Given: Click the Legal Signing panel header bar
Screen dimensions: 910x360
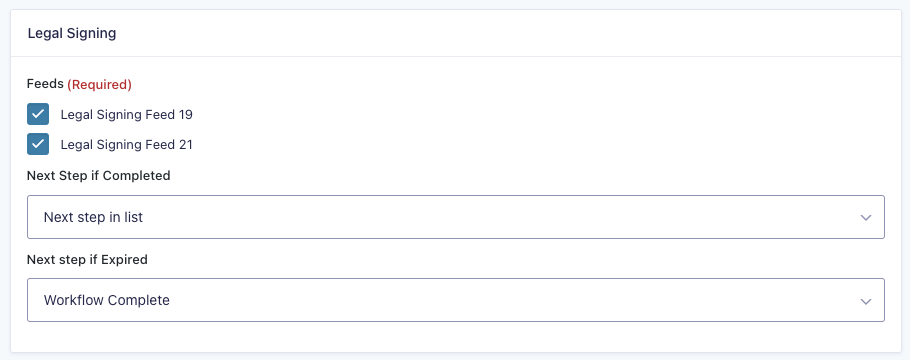Looking at the screenshot, I should (456, 33).
